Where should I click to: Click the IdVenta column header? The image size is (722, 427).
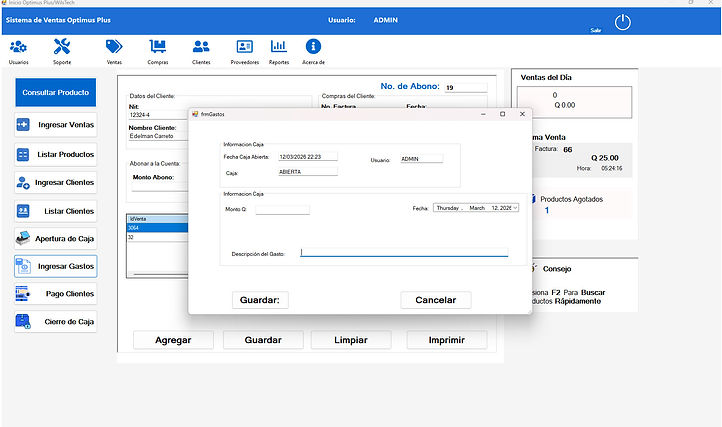click(157, 219)
